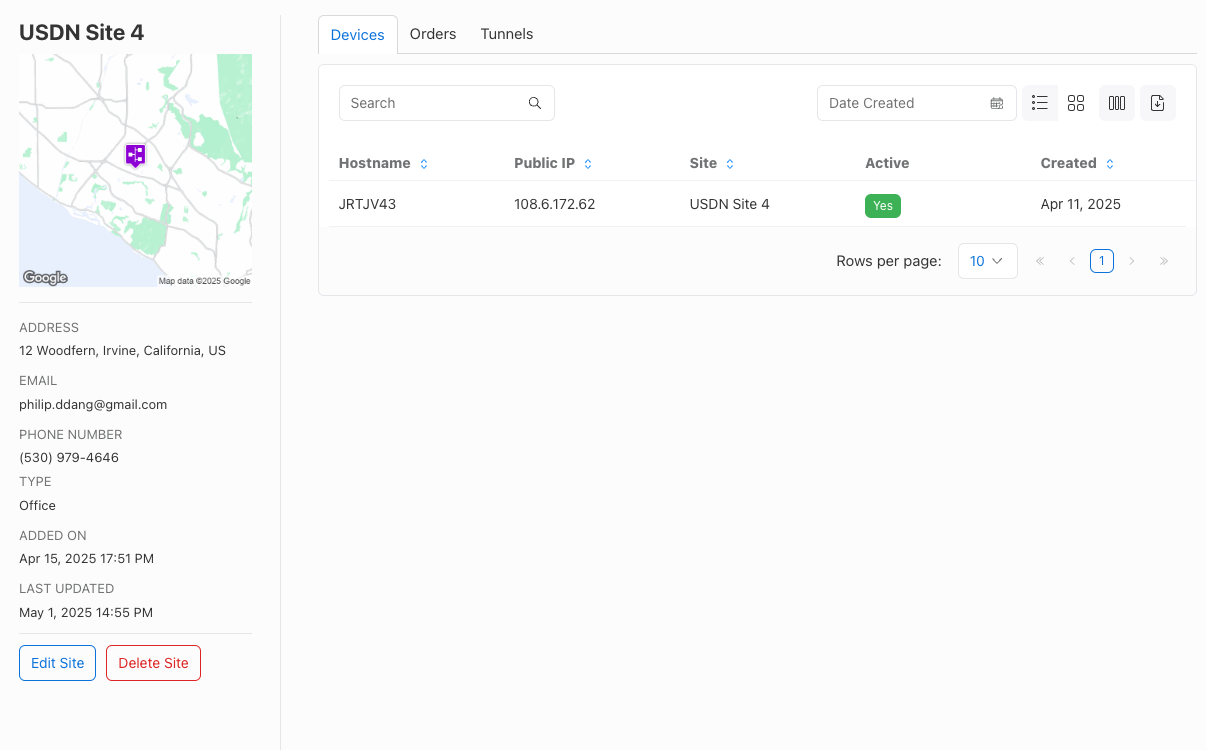Open the column visibility selector

(1117, 103)
